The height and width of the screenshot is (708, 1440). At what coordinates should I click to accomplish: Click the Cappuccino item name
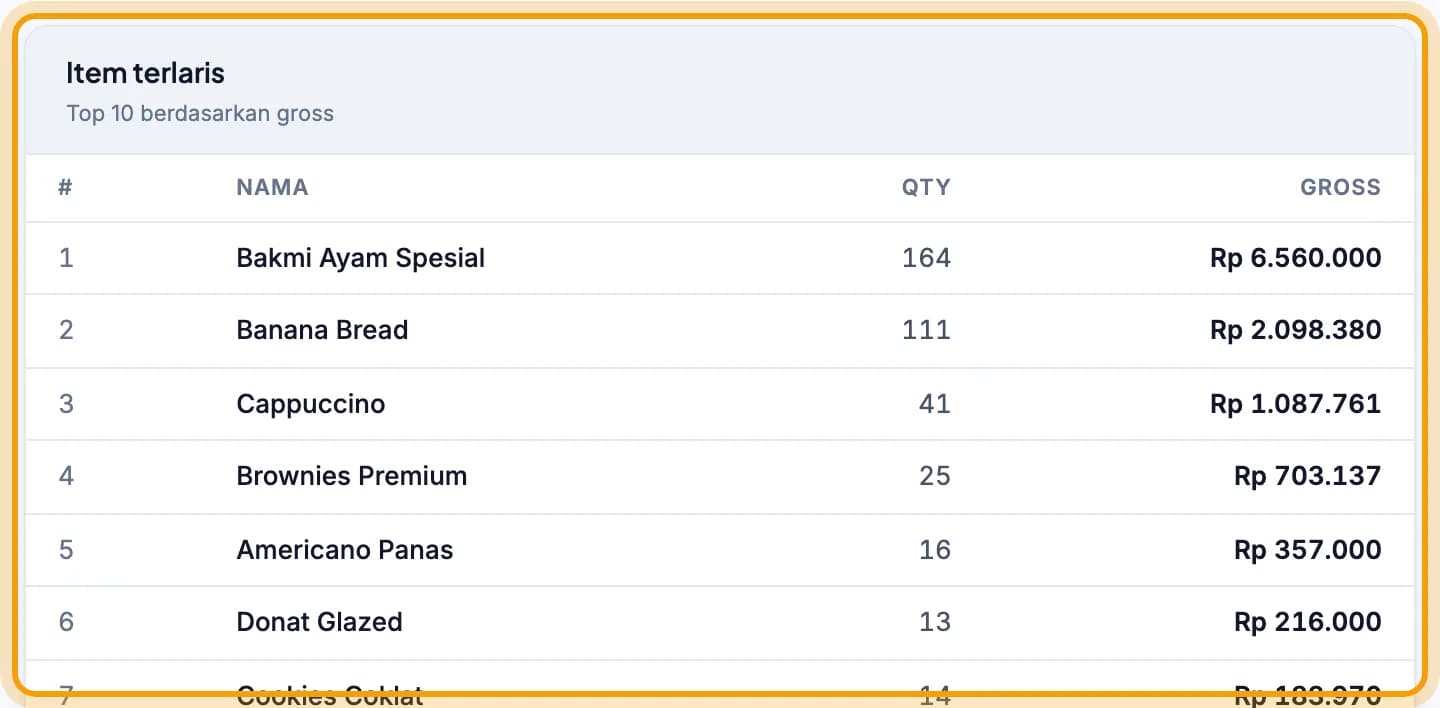coord(311,404)
